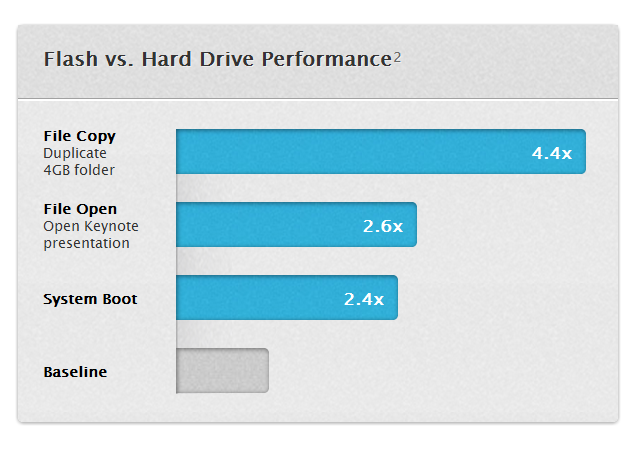Click the middle of the File Copy bar
636x451 pixels.
(380, 152)
